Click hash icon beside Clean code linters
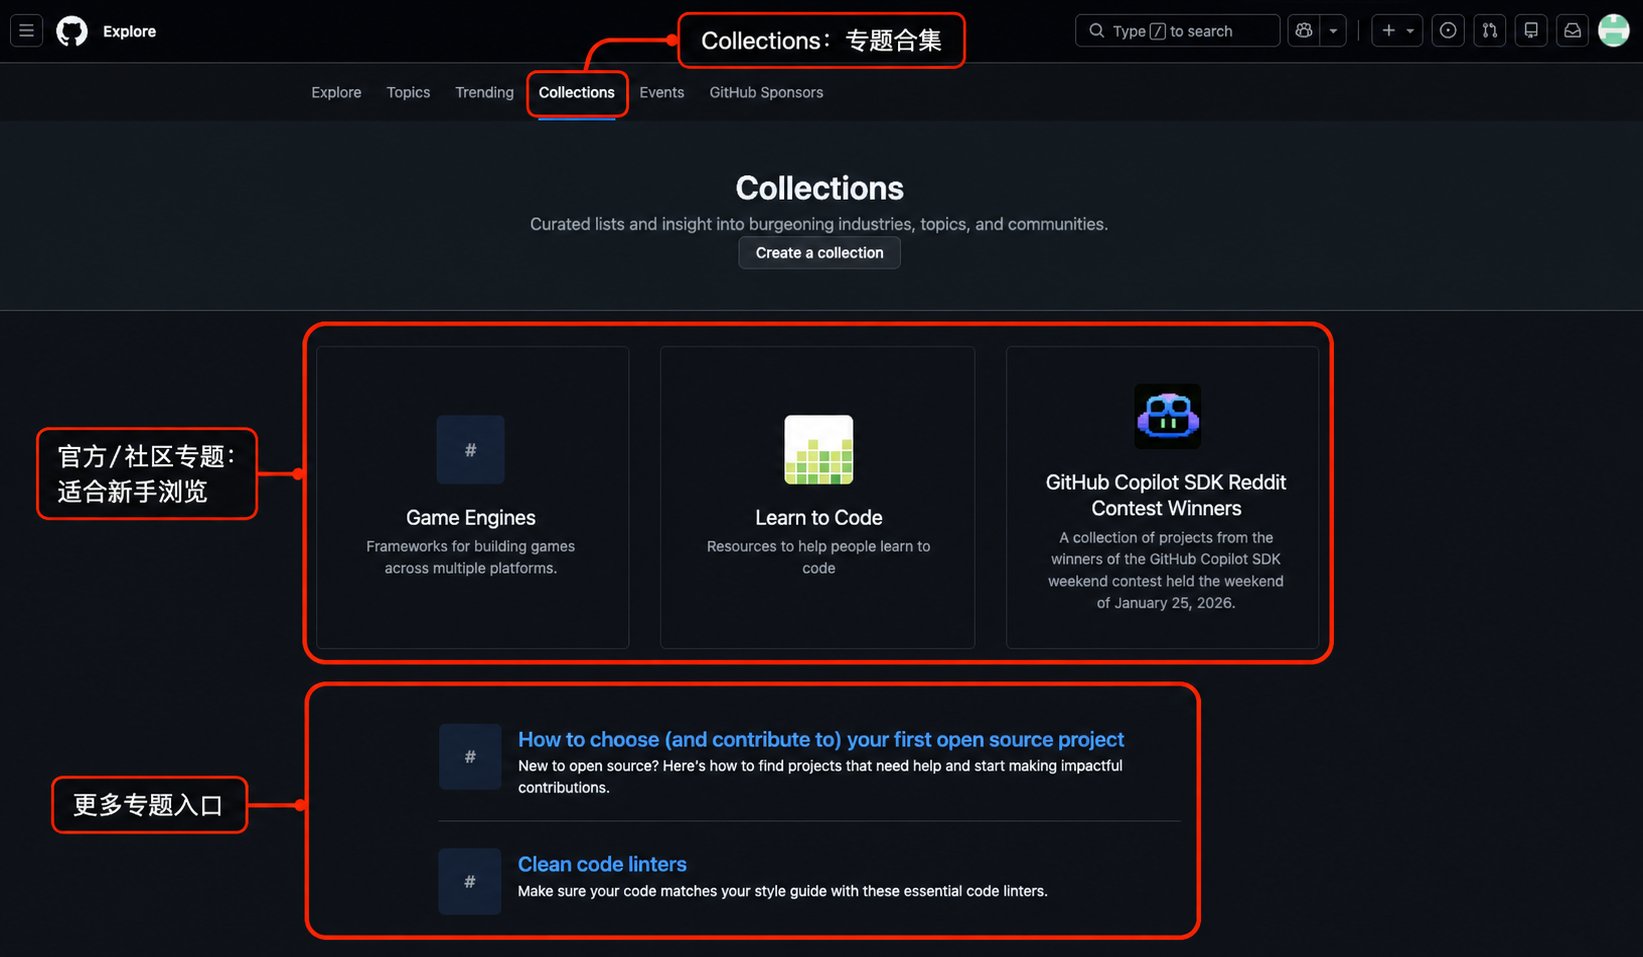This screenshot has height=957, width=1643. point(470,881)
